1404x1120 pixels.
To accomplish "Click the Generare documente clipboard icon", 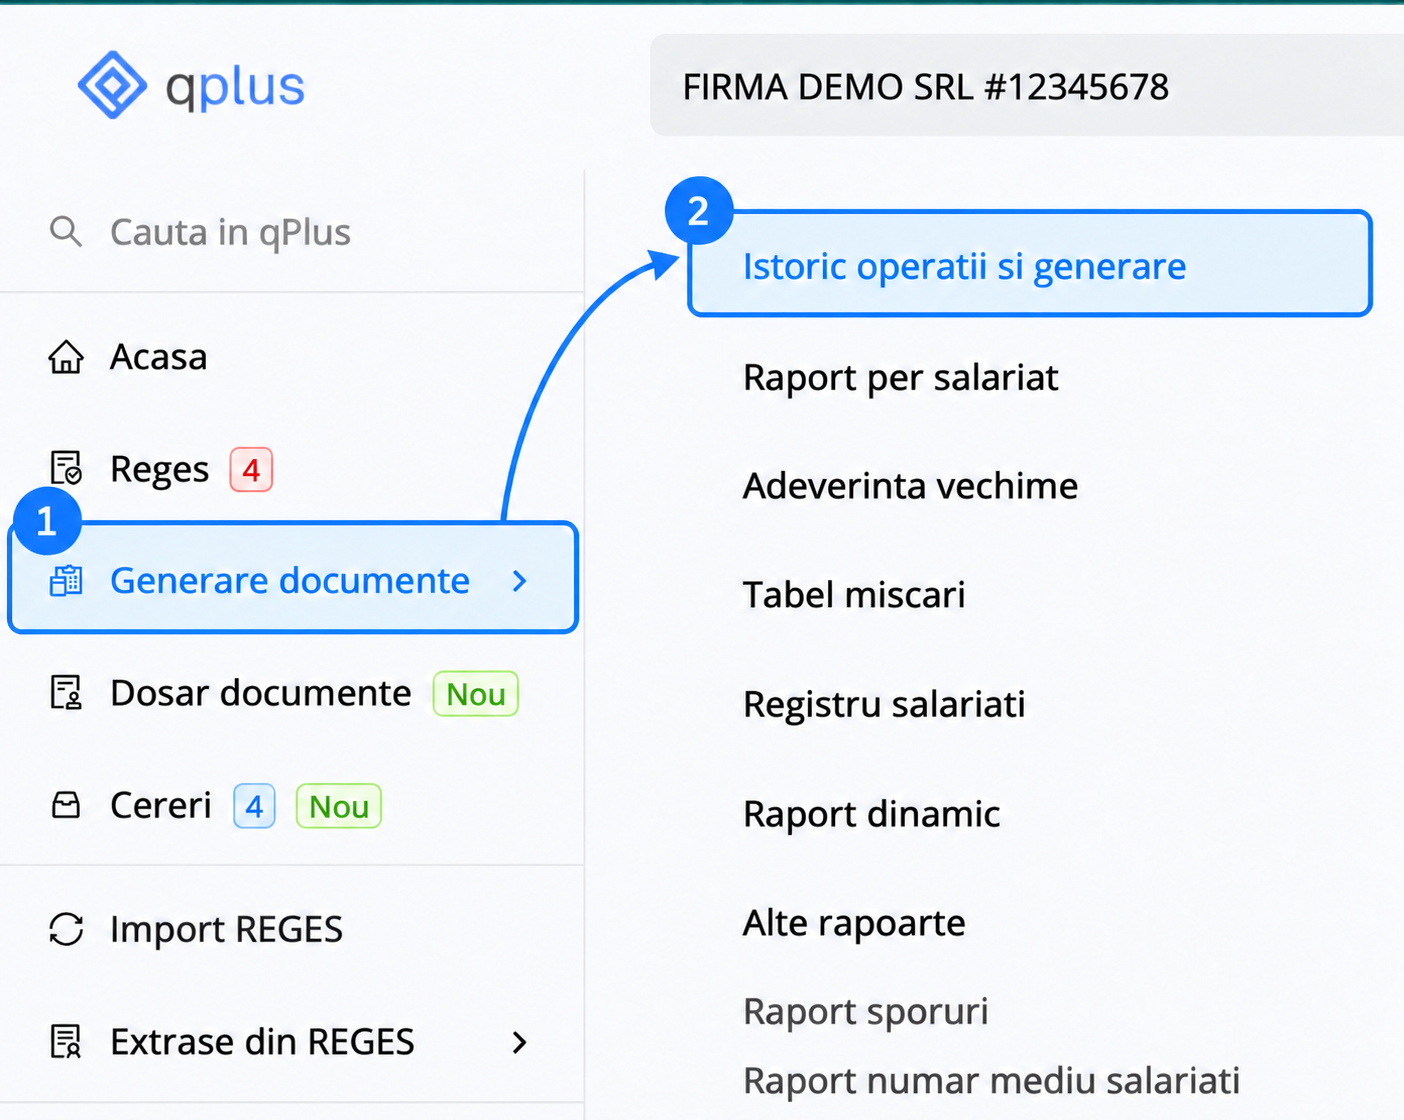I will [66, 581].
